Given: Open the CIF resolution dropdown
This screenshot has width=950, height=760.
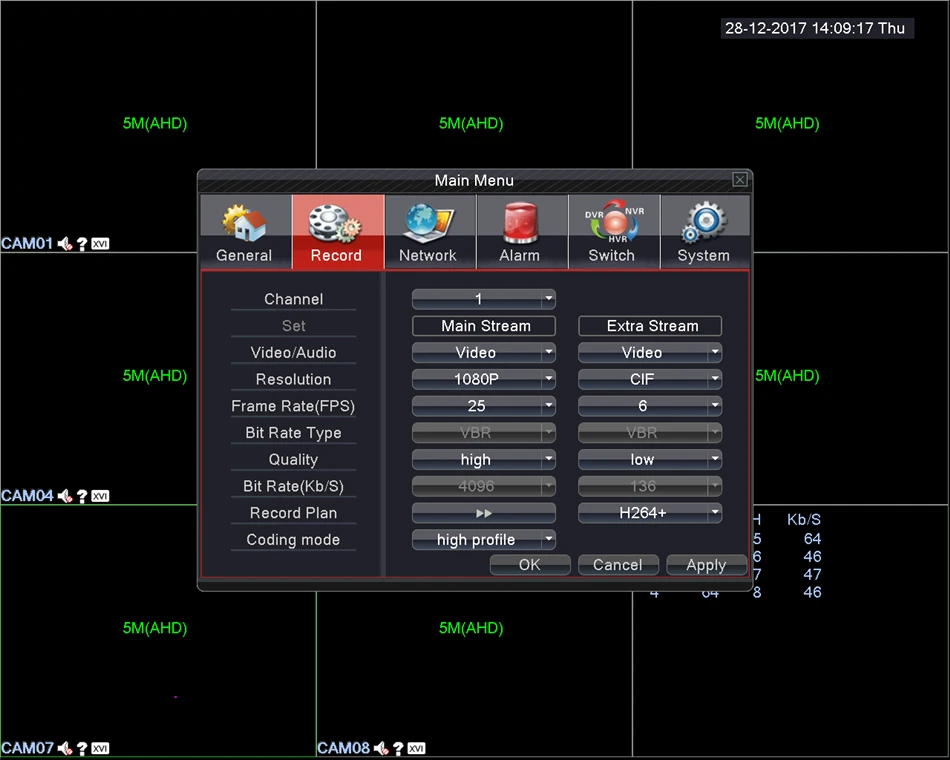Looking at the screenshot, I should tap(650, 379).
